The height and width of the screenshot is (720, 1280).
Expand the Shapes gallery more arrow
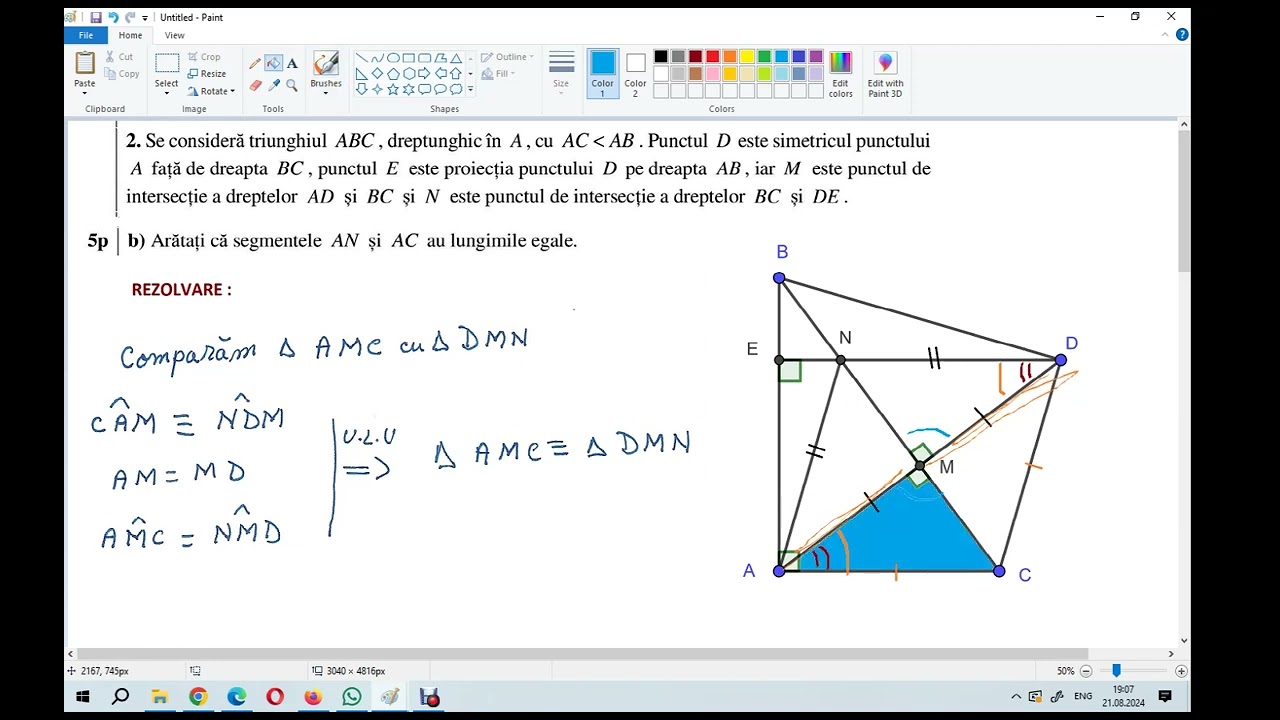[470, 89]
